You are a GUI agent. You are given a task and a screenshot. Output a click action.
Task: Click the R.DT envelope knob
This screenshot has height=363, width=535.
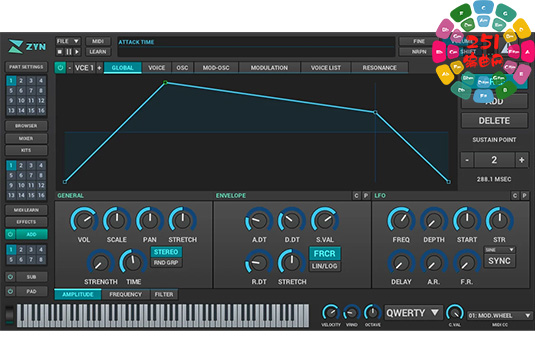pyautogui.click(x=259, y=263)
